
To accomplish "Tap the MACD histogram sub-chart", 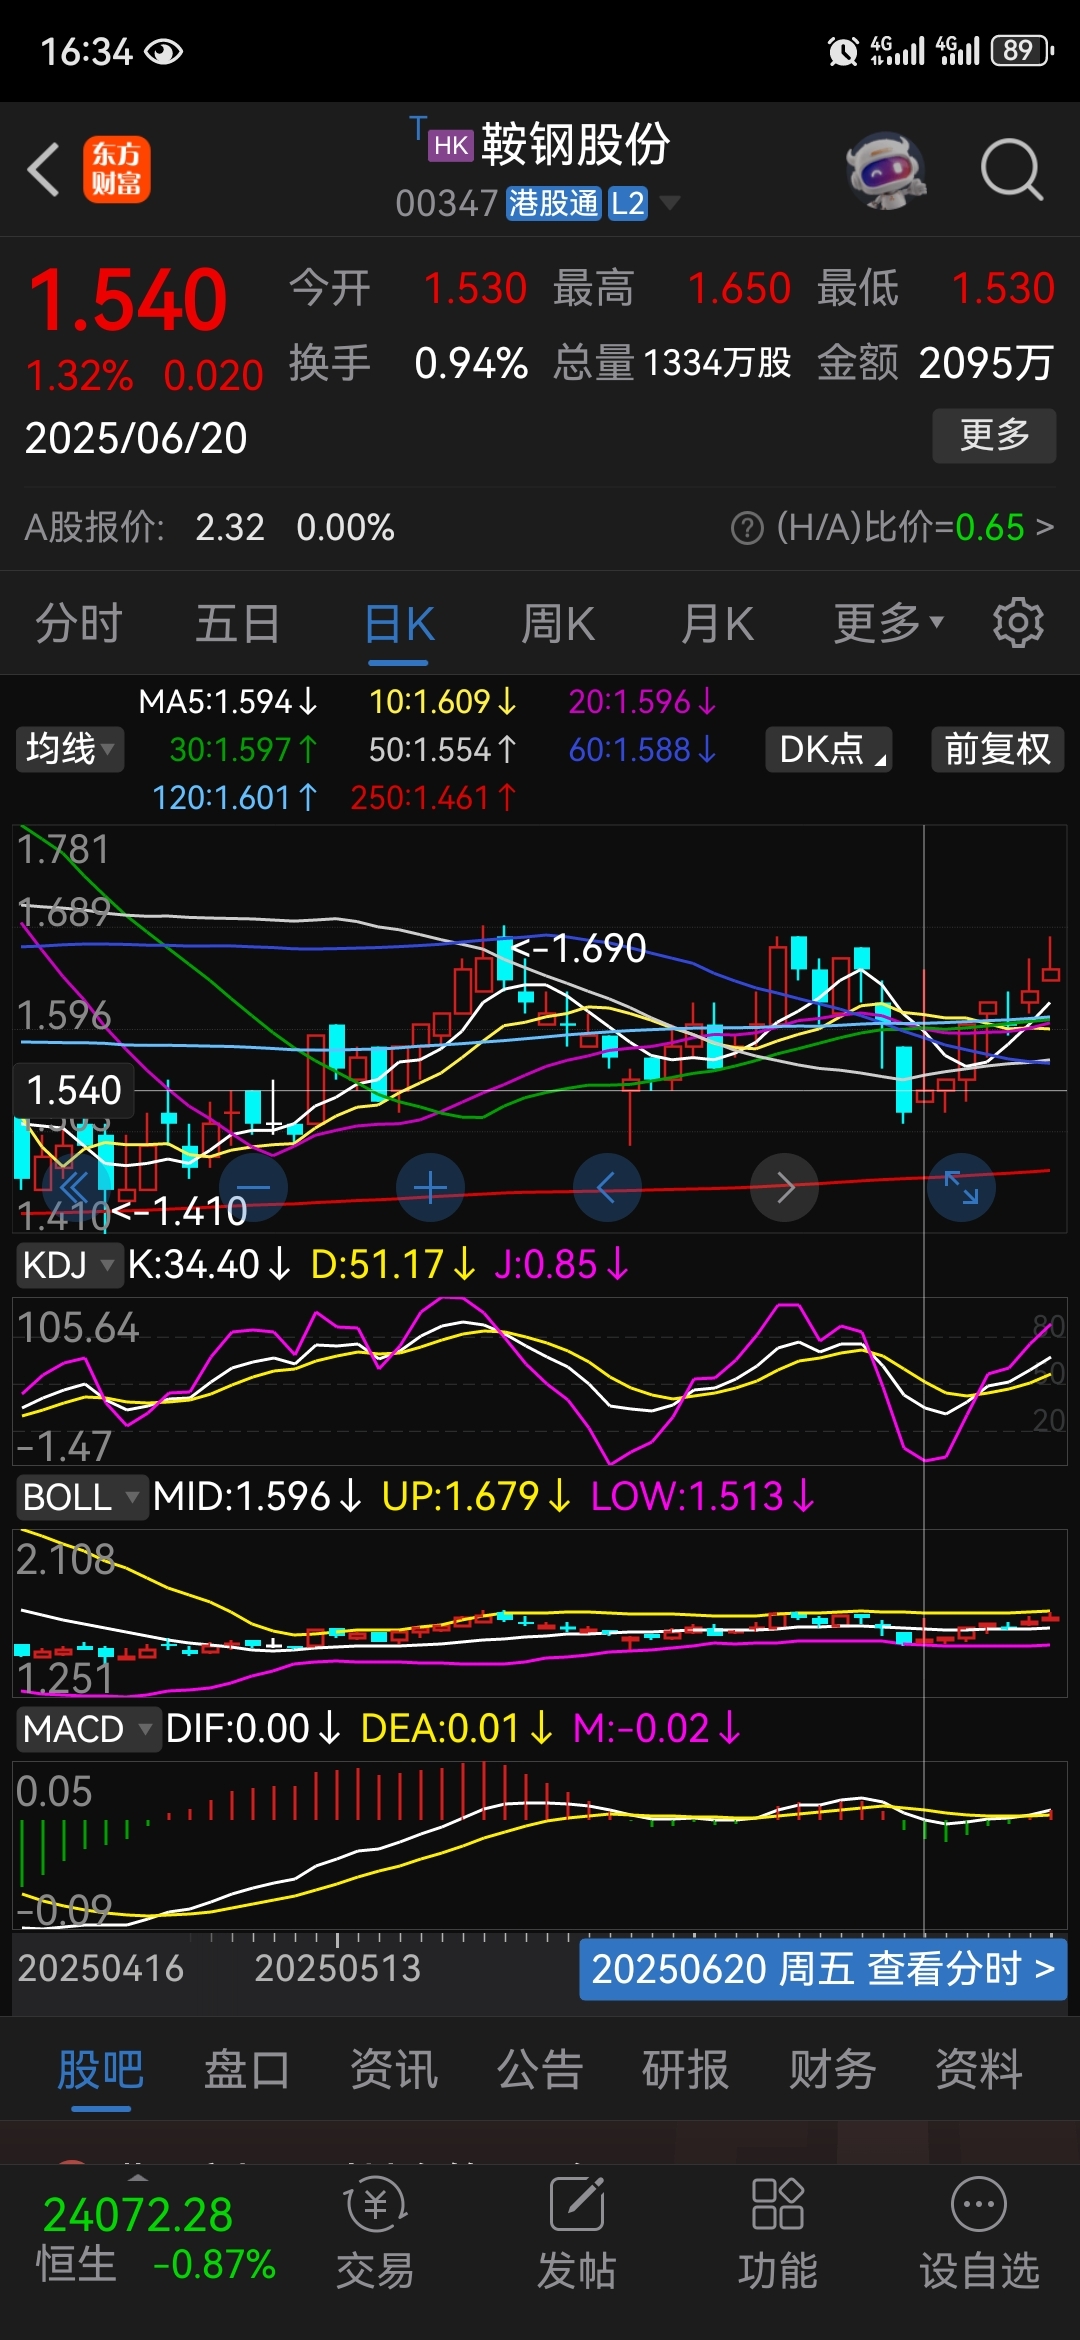I will 540,1846.
